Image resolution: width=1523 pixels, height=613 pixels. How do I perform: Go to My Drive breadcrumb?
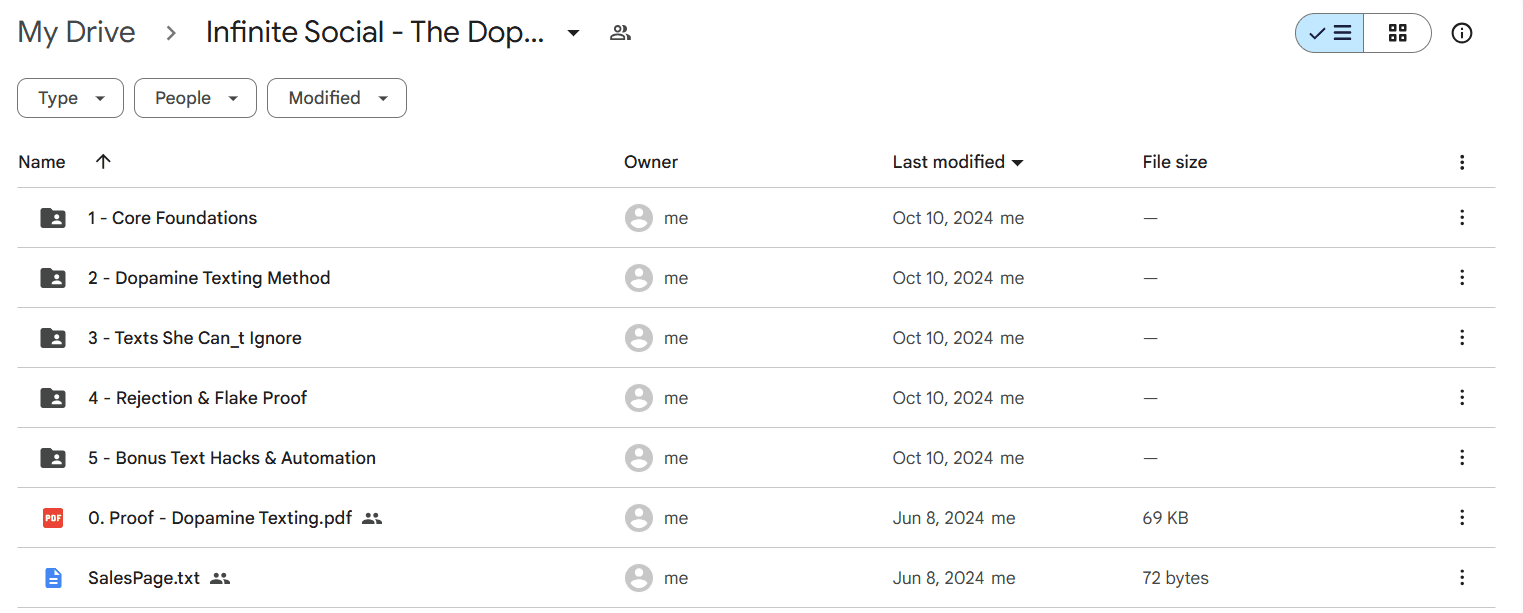click(x=77, y=33)
